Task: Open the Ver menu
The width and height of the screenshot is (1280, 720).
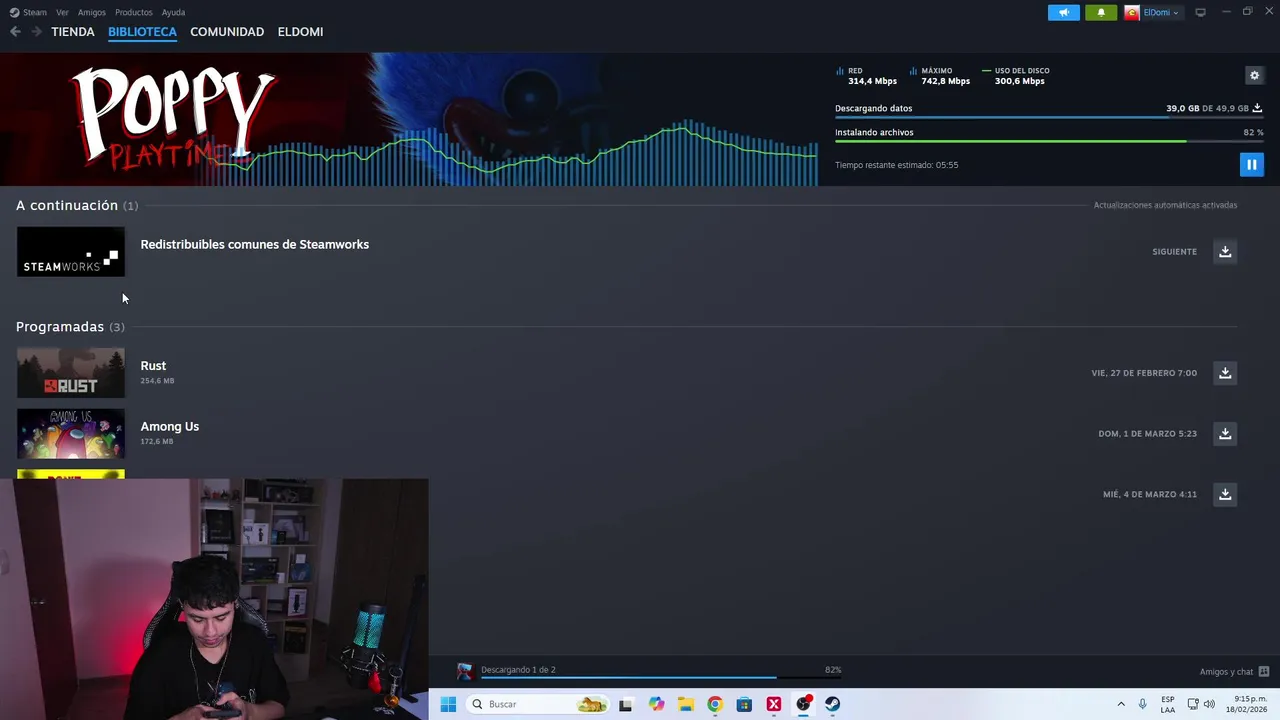Action: pyautogui.click(x=62, y=12)
